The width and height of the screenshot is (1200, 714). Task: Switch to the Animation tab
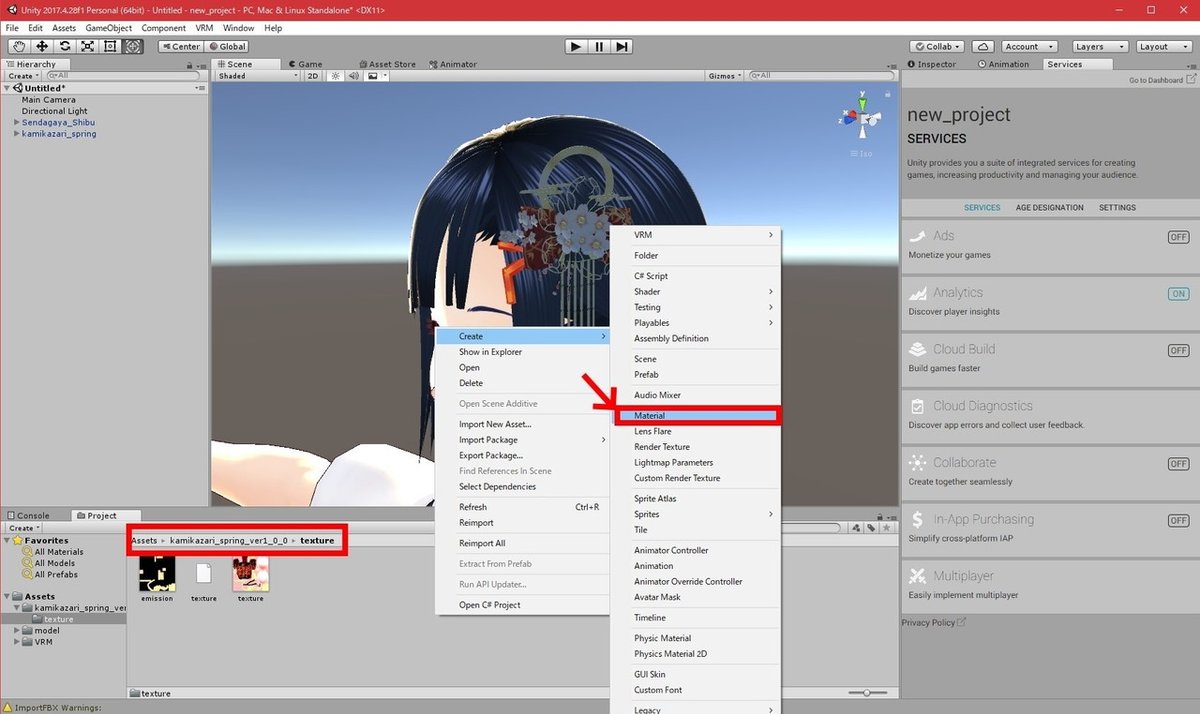(1003, 64)
